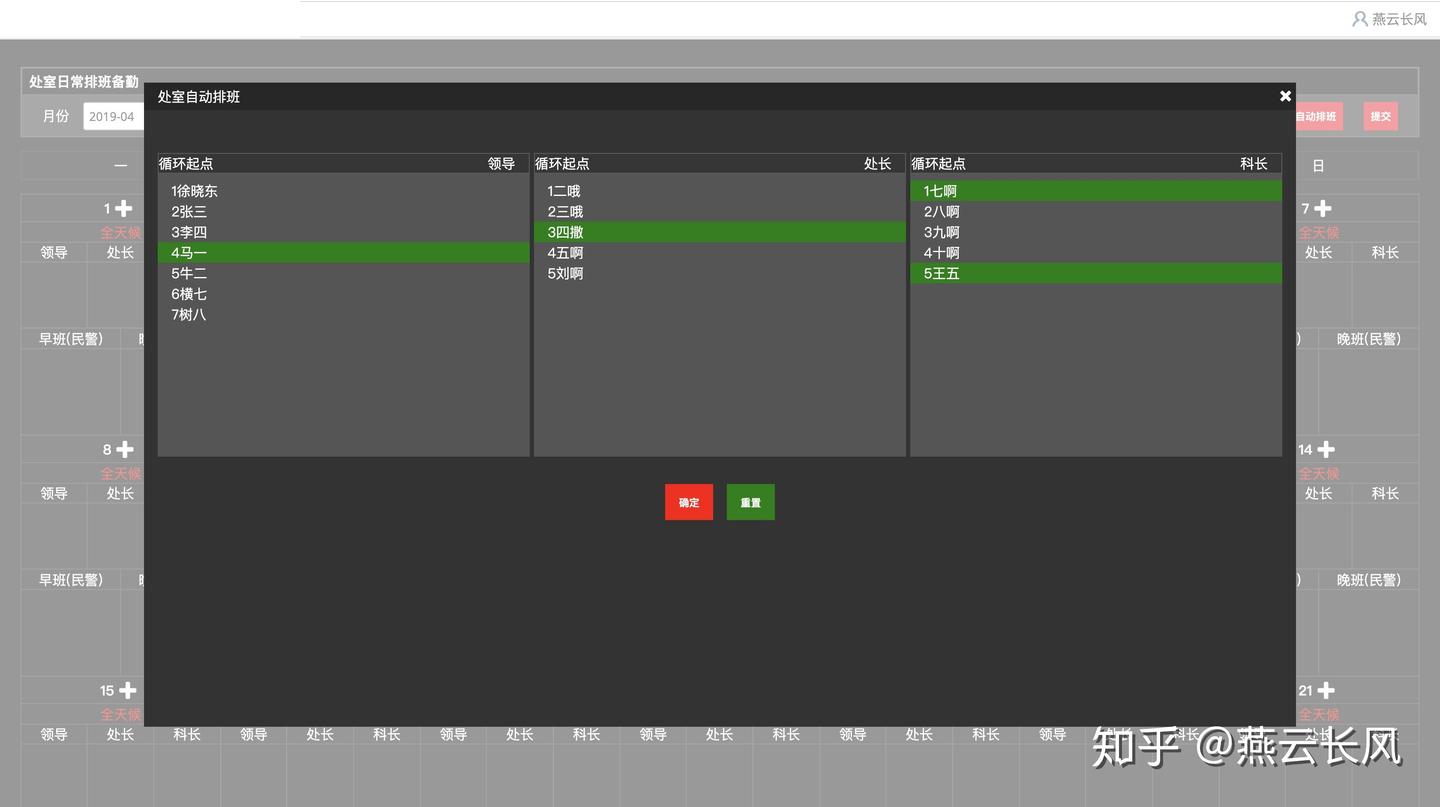Image resolution: width=1440 pixels, height=807 pixels.
Task: Click the user icon next to 燕云长风
Action: coord(1360,19)
